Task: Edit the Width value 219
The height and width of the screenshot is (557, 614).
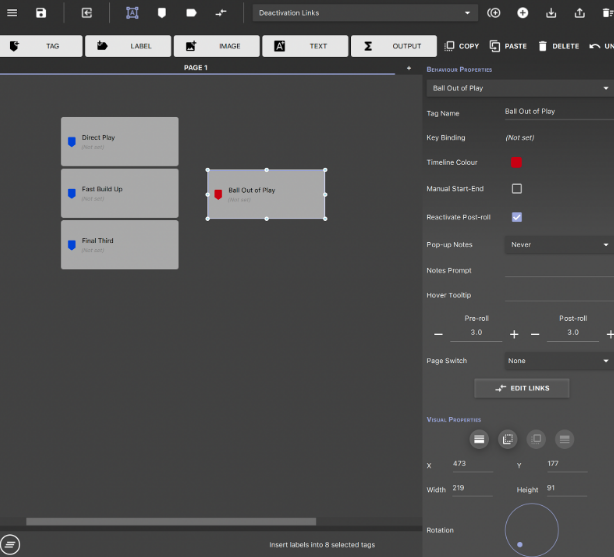Action: point(473,488)
